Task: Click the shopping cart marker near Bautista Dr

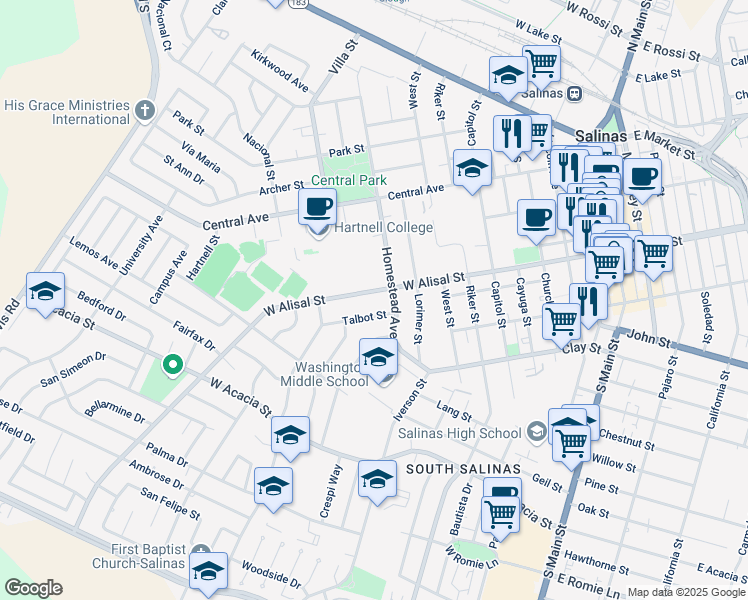Action: (500, 515)
